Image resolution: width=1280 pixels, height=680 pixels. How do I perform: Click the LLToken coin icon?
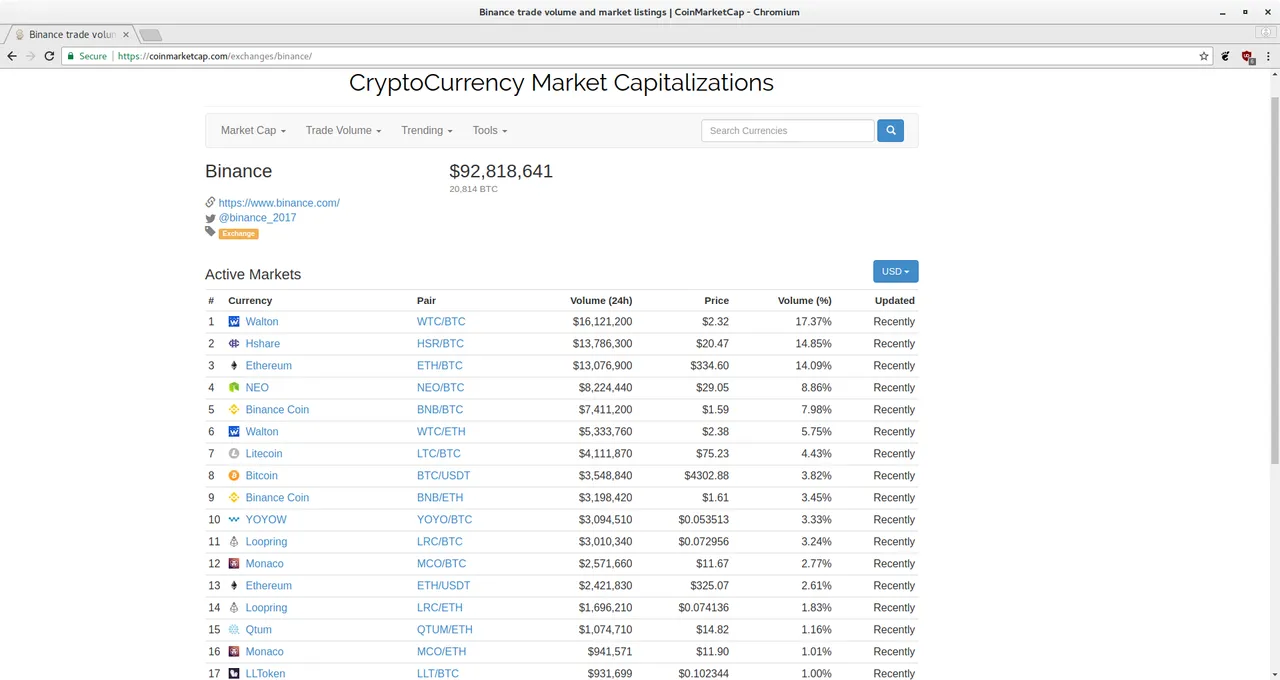[234, 674]
